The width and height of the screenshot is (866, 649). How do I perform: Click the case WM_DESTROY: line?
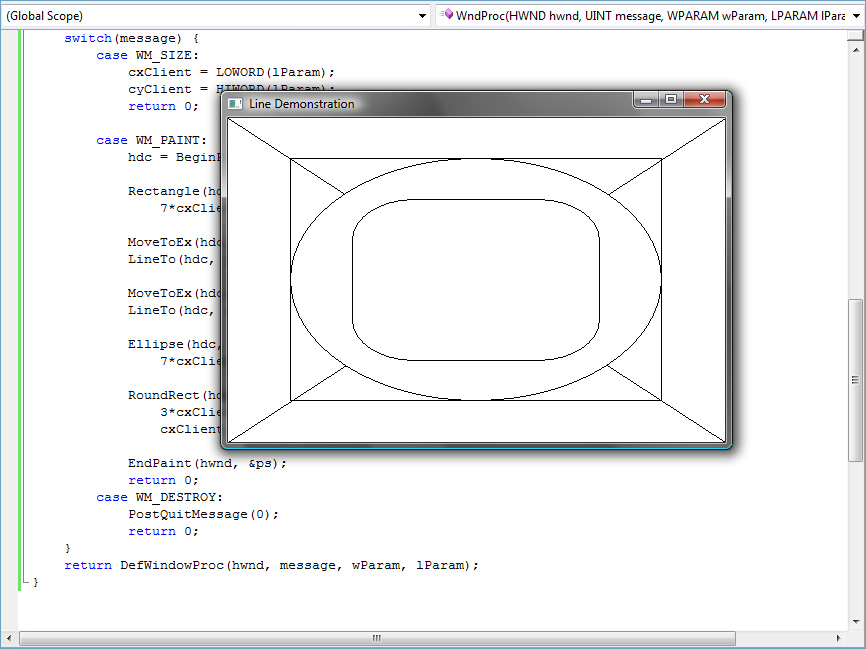point(159,497)
